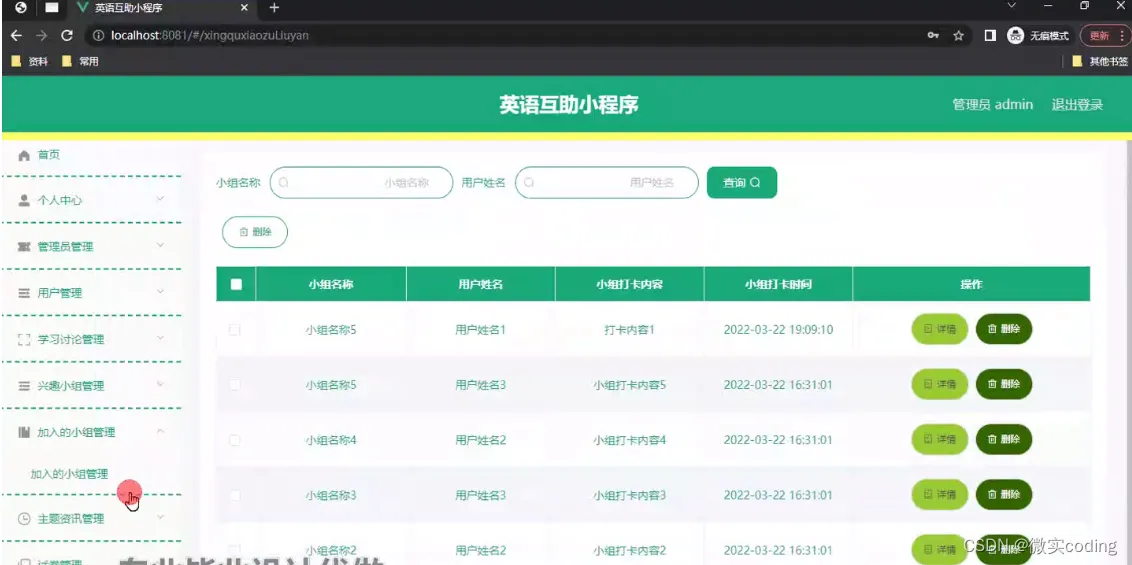Open 主题资讯管理 menu item
Viewport: 1132px width, 565px height.
[x=71, y=518]
